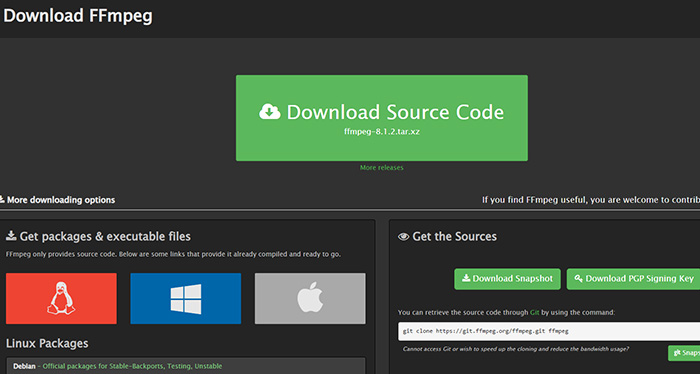Select the Windows logo tile
The image size is (700, 374).
pyautogui.click(x=186, y=299)
